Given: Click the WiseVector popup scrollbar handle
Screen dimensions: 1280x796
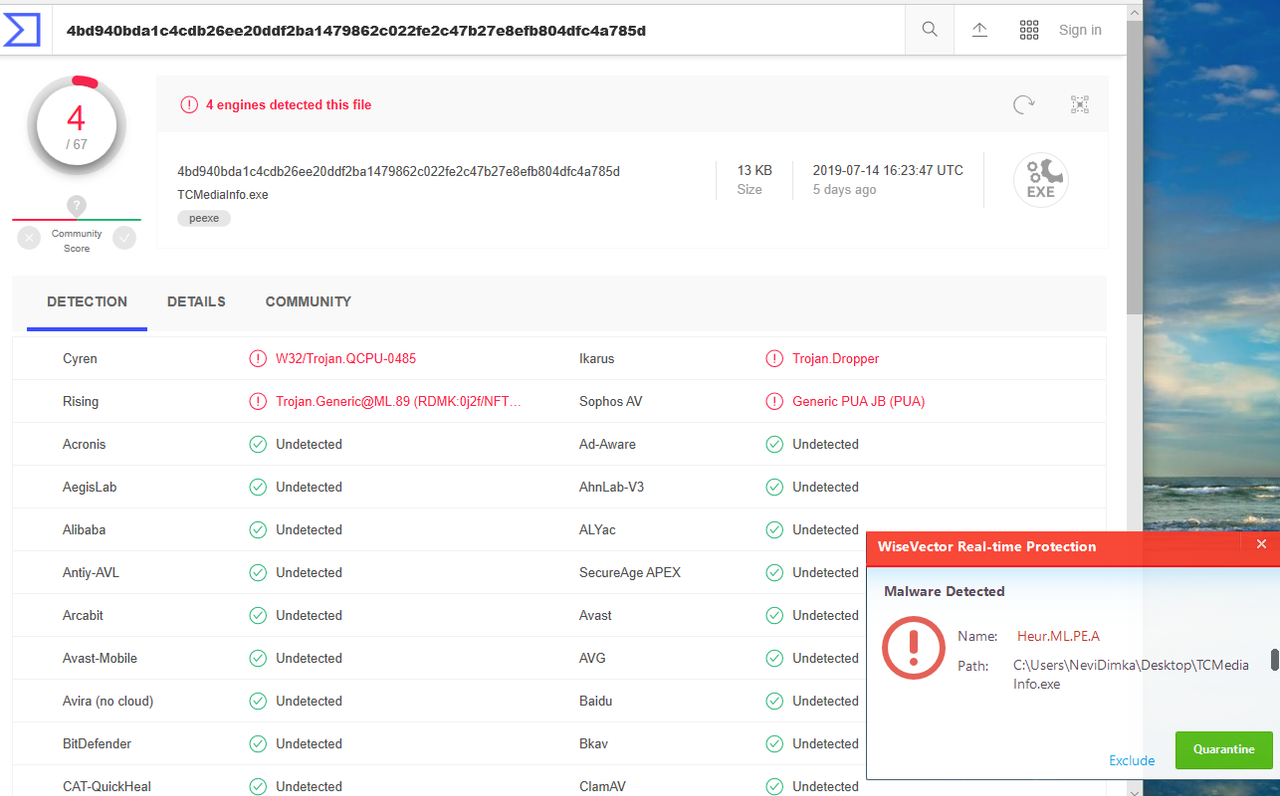Looking at the screenshot, I should tap(1274, 659).
